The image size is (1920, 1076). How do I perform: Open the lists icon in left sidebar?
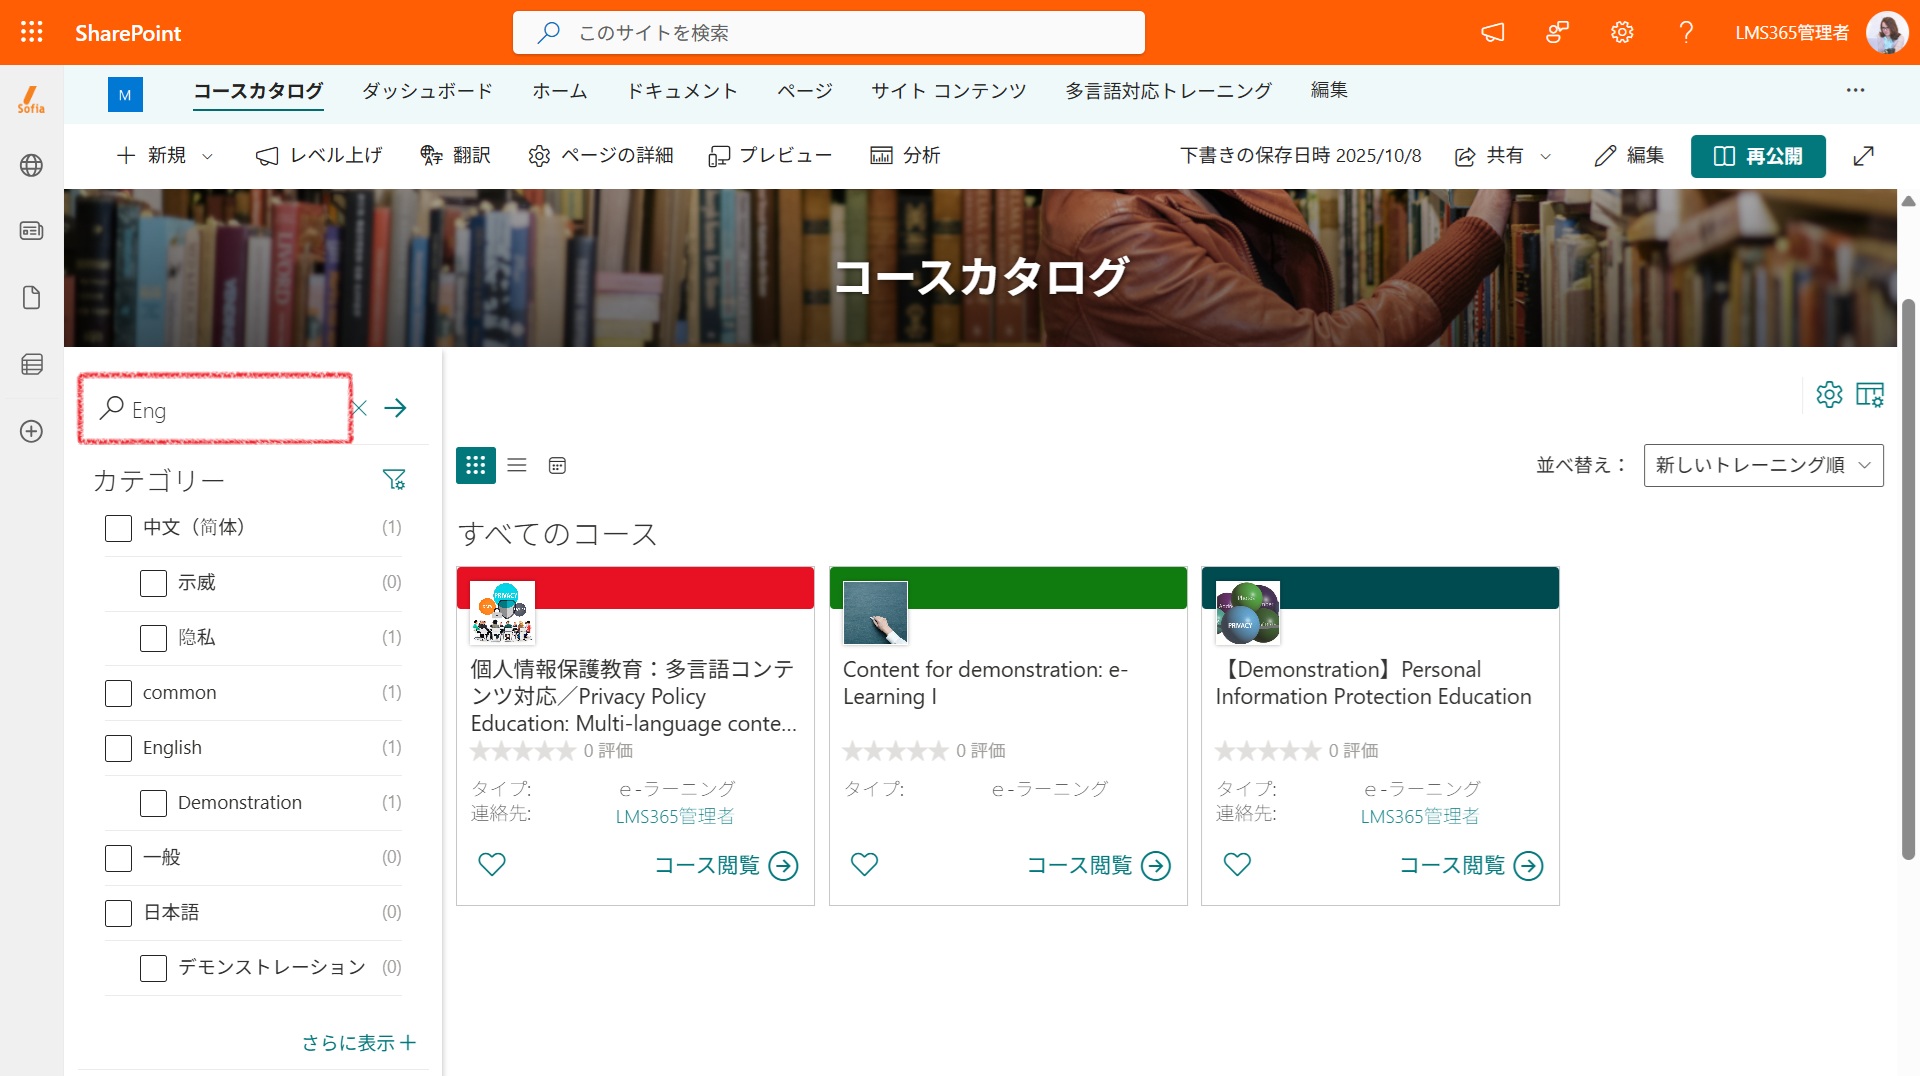coord(31,364)
